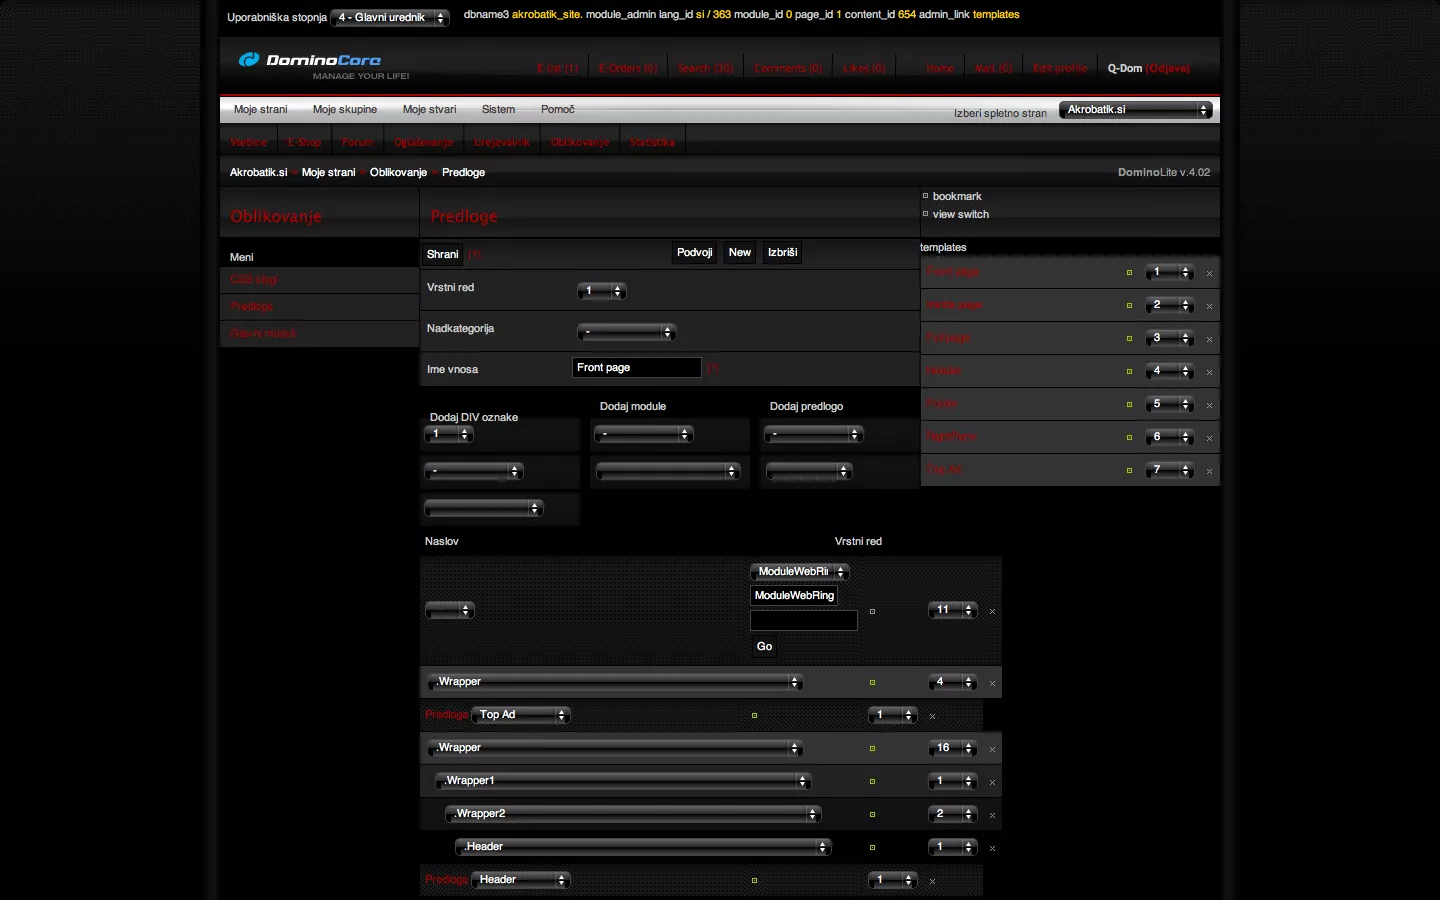Open the Akrobatik.si site selector dropdown
Image resolution: width=1440 pixels, height=900 pixels.
pyautogui.click(x=1135, y=110)
